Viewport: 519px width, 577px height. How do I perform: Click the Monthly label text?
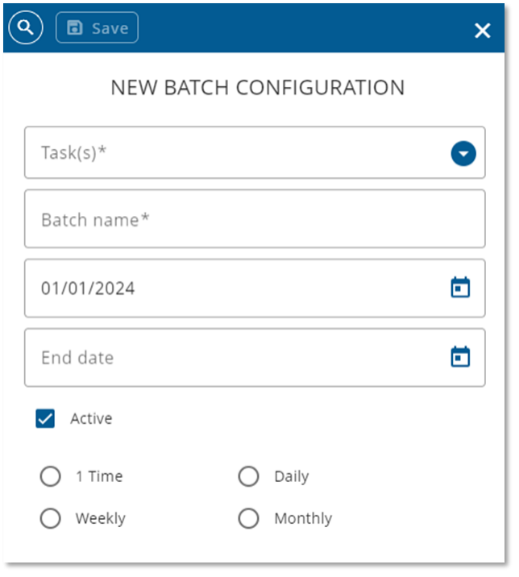coord(303,519)
